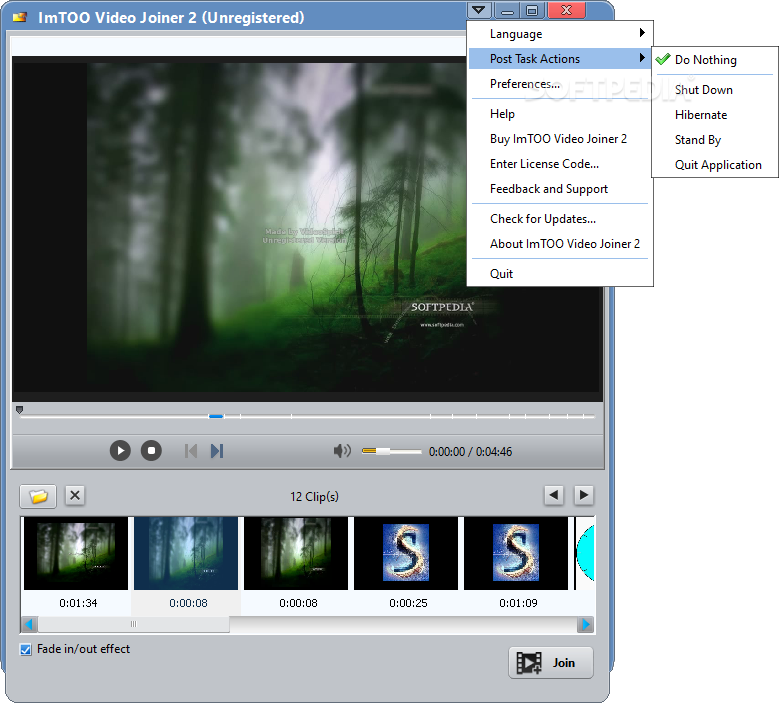Select Do Nothing post task action
779x703 pixels.
(x=715, y=60)
